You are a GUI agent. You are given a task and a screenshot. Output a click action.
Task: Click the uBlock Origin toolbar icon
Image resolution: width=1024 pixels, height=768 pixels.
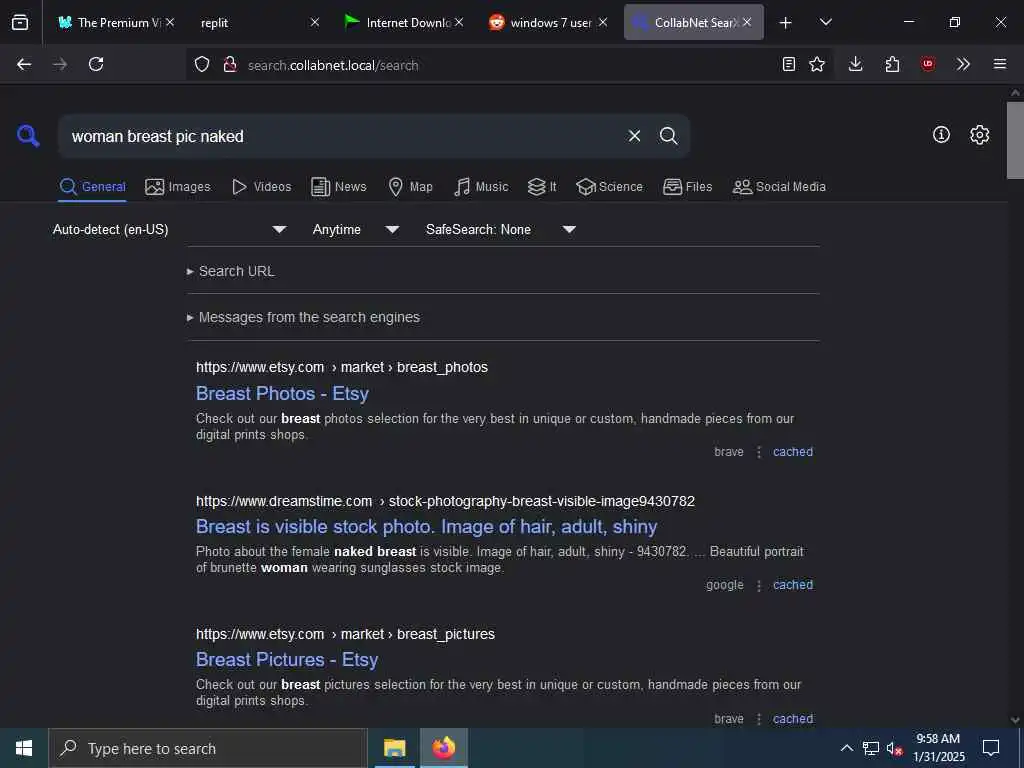928,64
